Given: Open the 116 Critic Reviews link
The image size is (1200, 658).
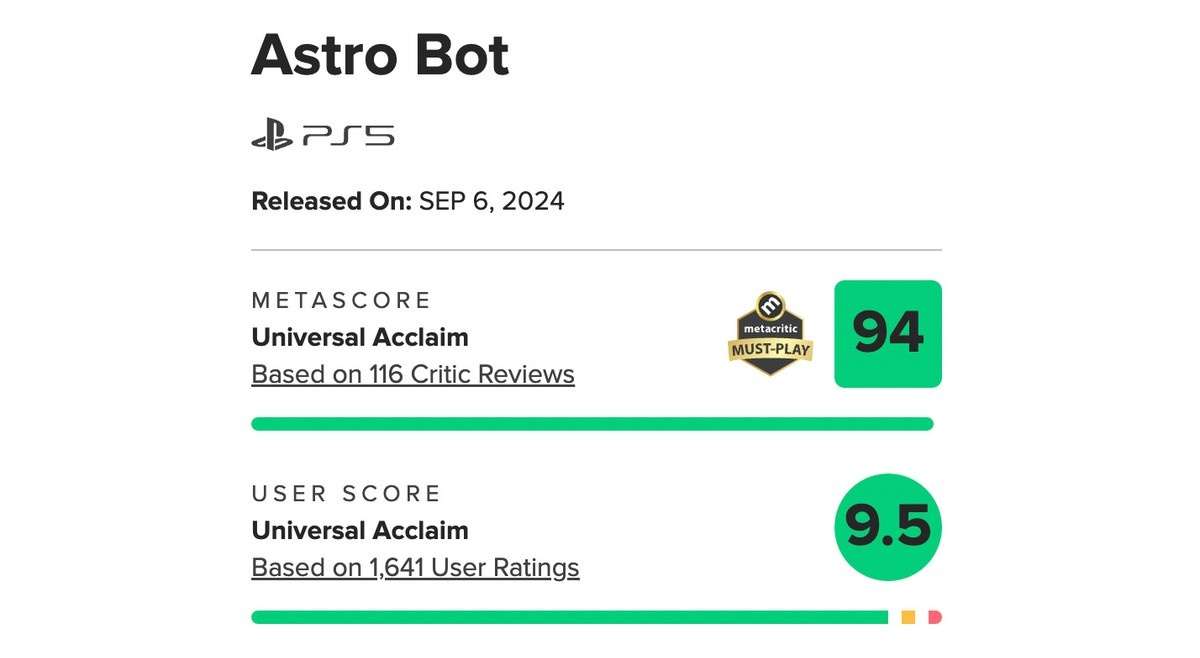Looking at the screenshot, I should coord(413,374).
